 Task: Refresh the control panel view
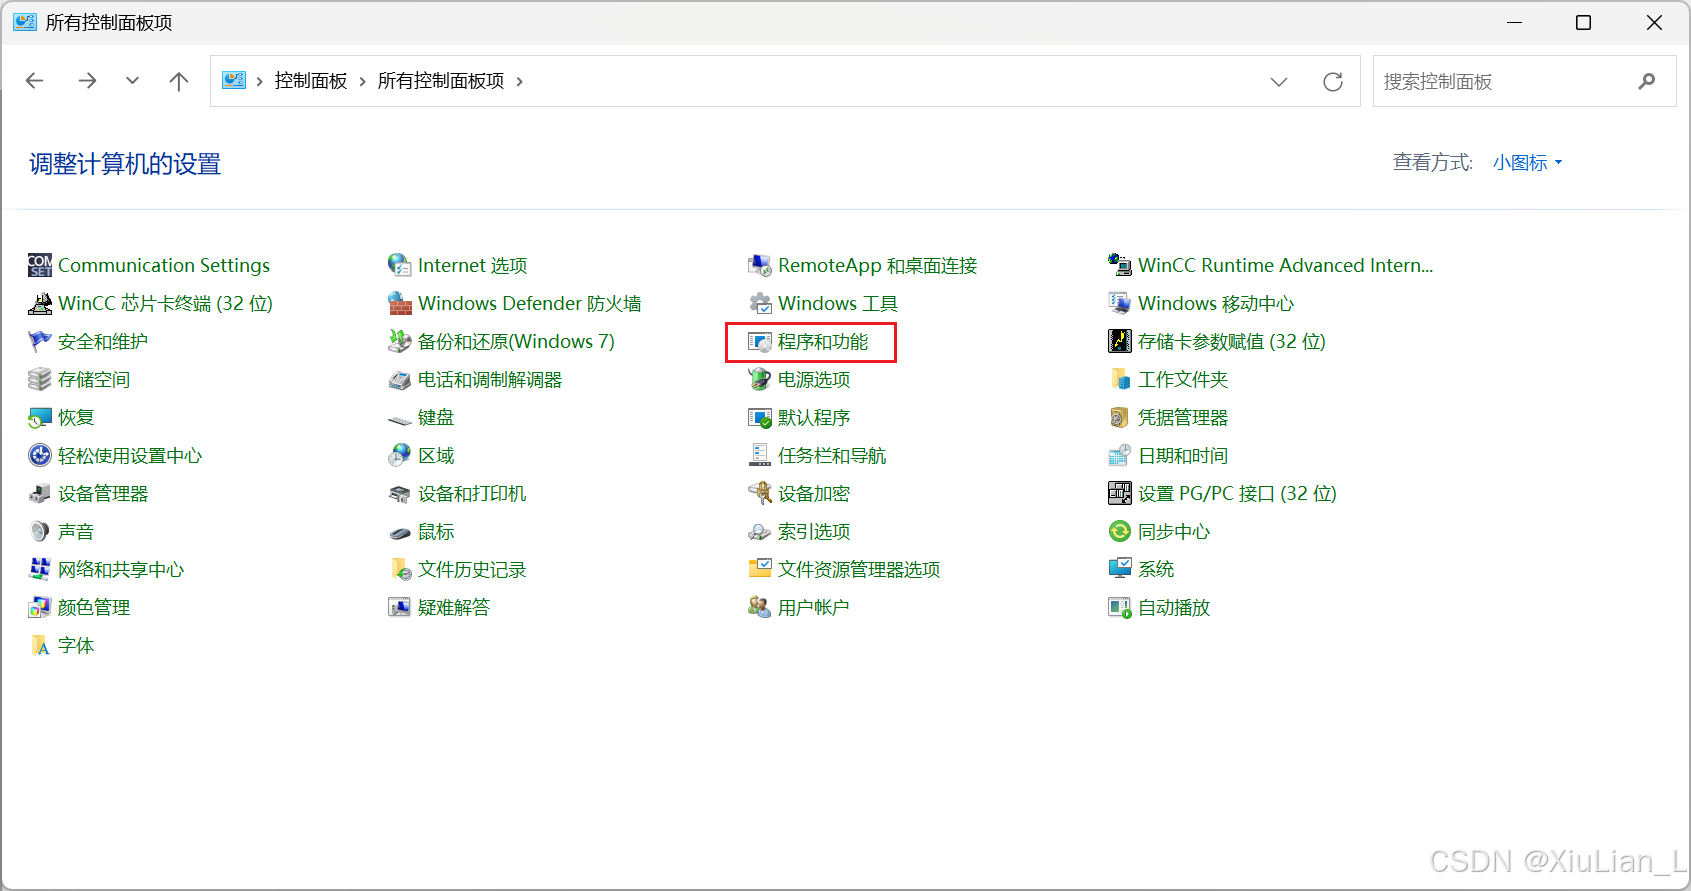tap(1333, 82)
